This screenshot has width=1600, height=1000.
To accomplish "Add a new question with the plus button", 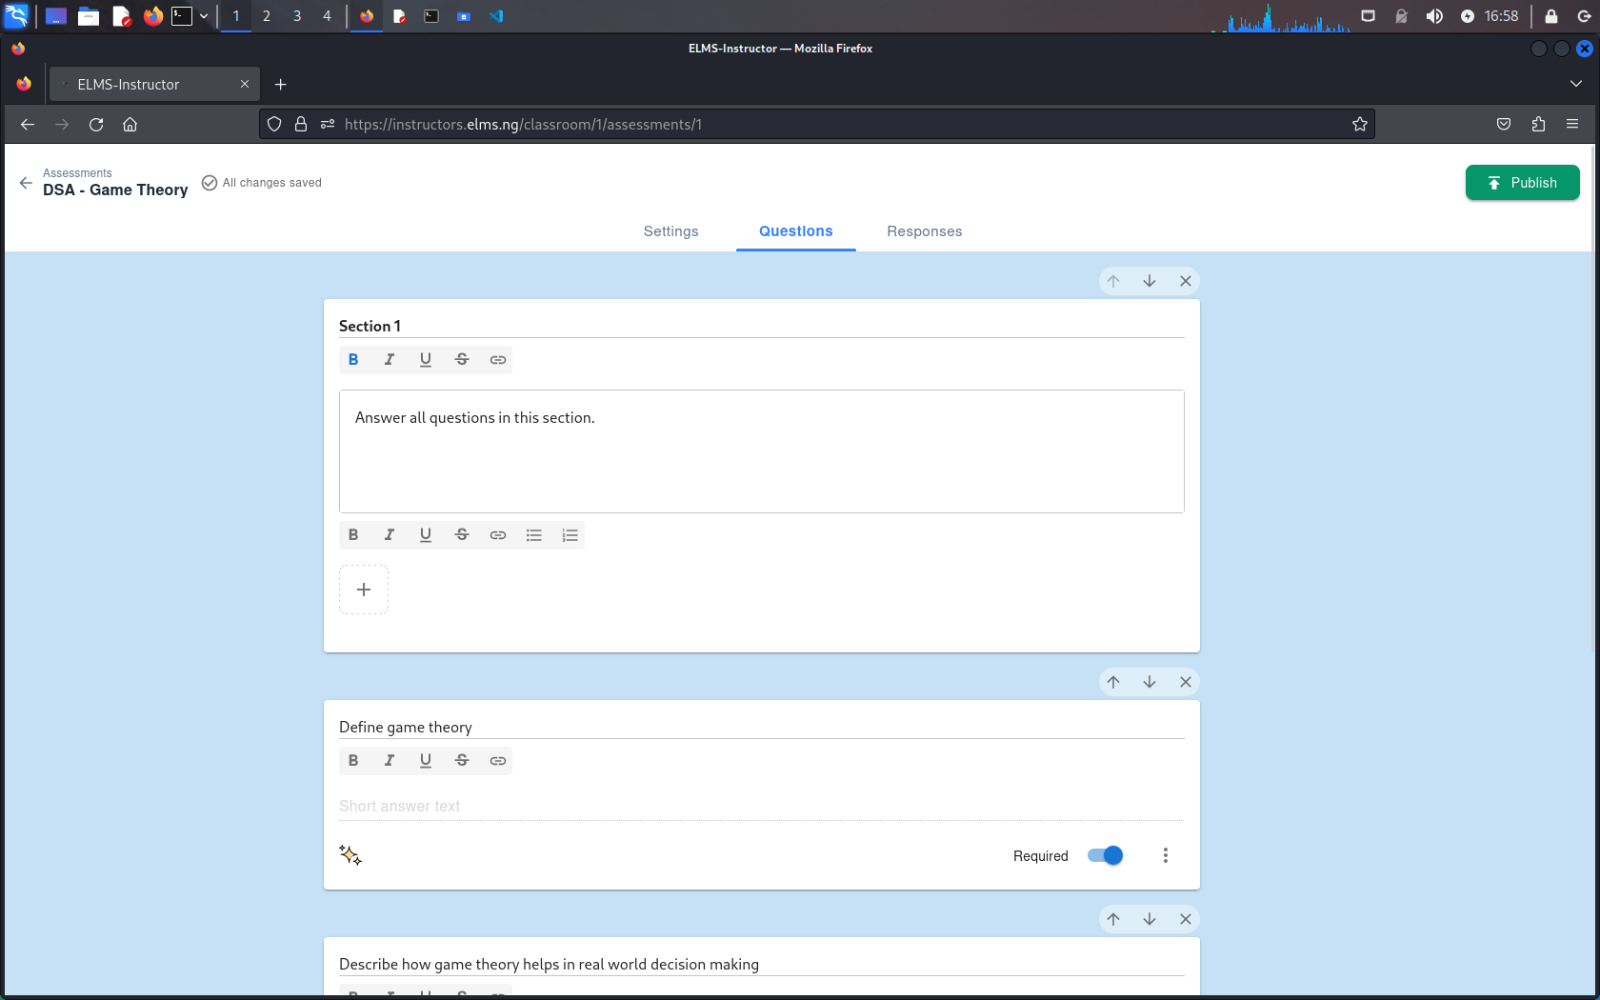I will [x=363, y=589].
